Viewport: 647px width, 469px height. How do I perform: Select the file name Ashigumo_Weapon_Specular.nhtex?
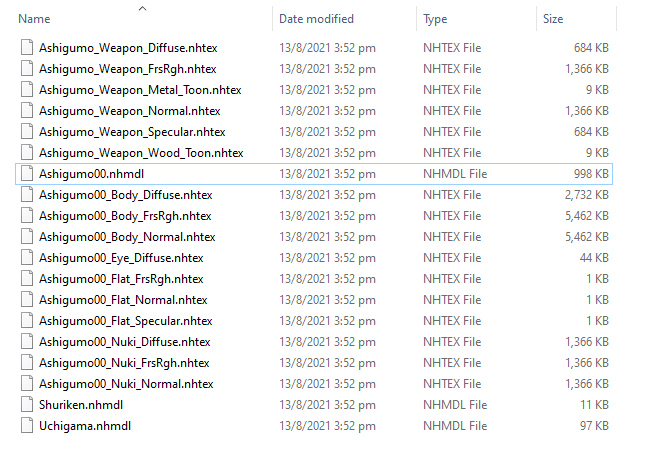[132, 132]
